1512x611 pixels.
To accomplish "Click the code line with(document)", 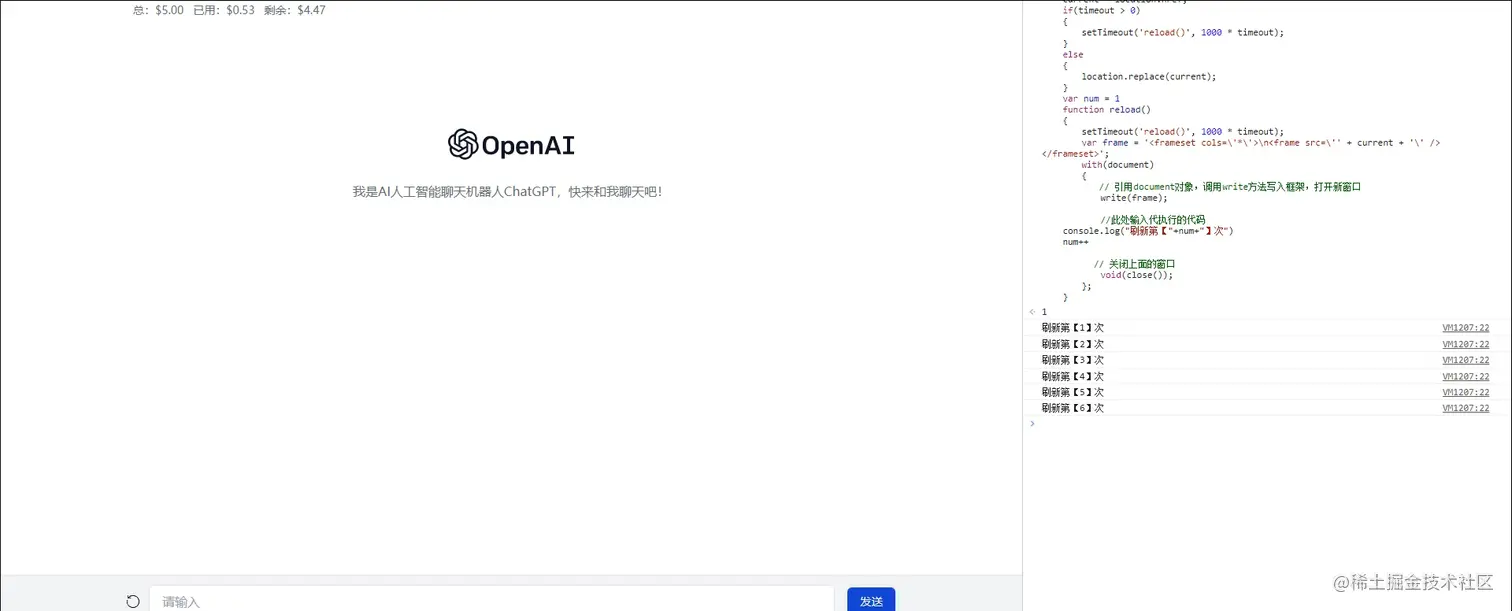I will (1117, 165).
